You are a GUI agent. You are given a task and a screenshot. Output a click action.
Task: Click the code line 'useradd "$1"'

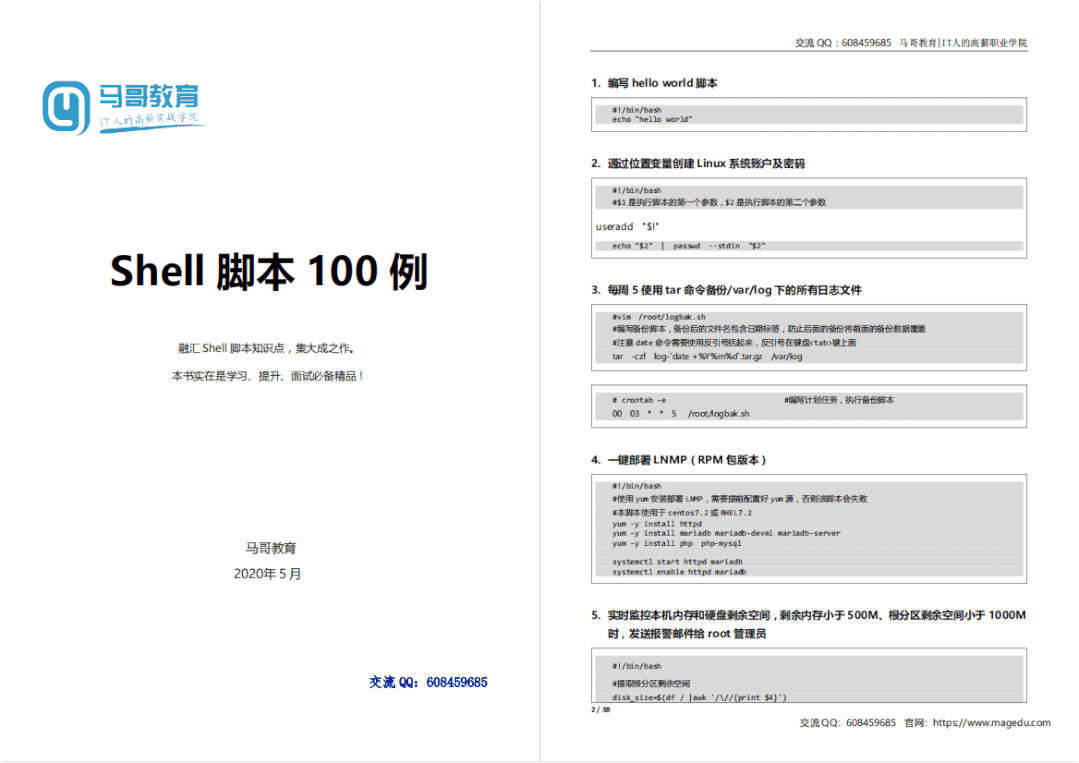[627, 226]
